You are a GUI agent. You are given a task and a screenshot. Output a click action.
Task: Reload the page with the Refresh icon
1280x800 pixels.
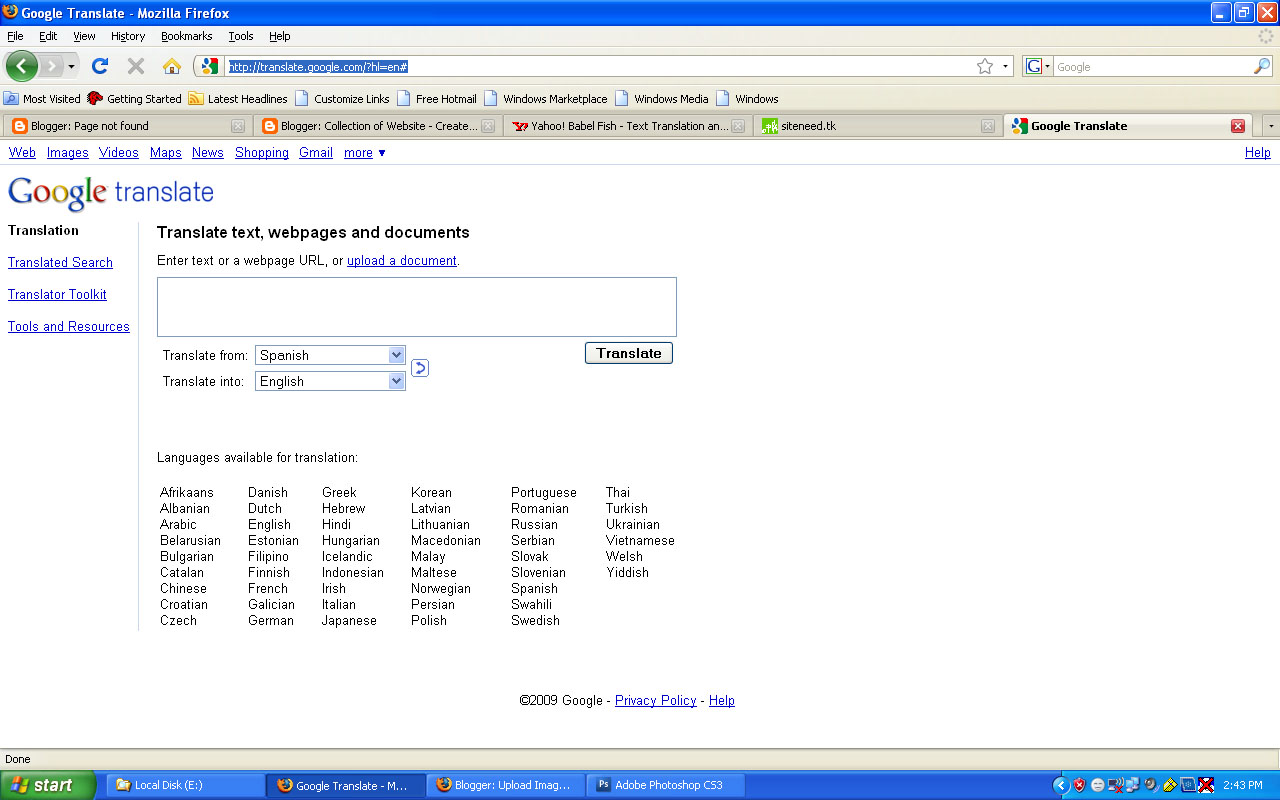click(x=100, y=66)
